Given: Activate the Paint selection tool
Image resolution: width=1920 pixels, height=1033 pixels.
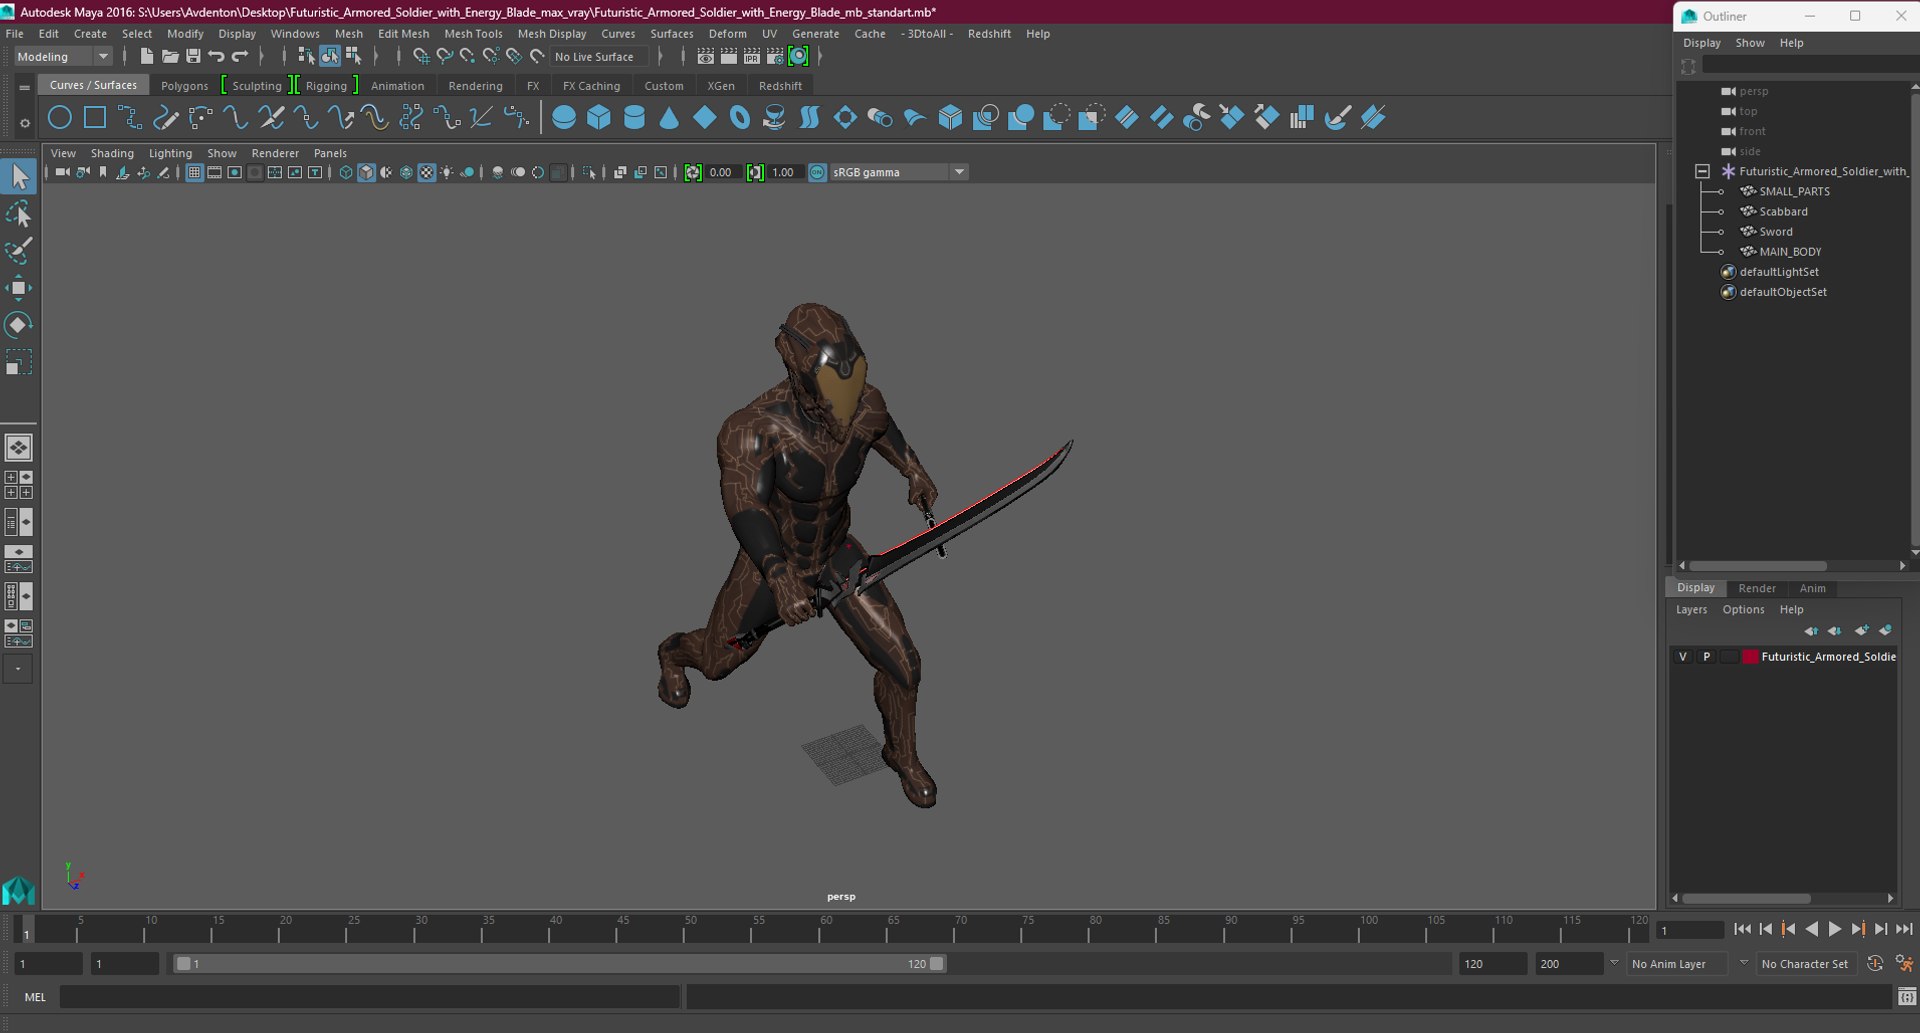Looking at the screenshot, I should pos(19,250).
